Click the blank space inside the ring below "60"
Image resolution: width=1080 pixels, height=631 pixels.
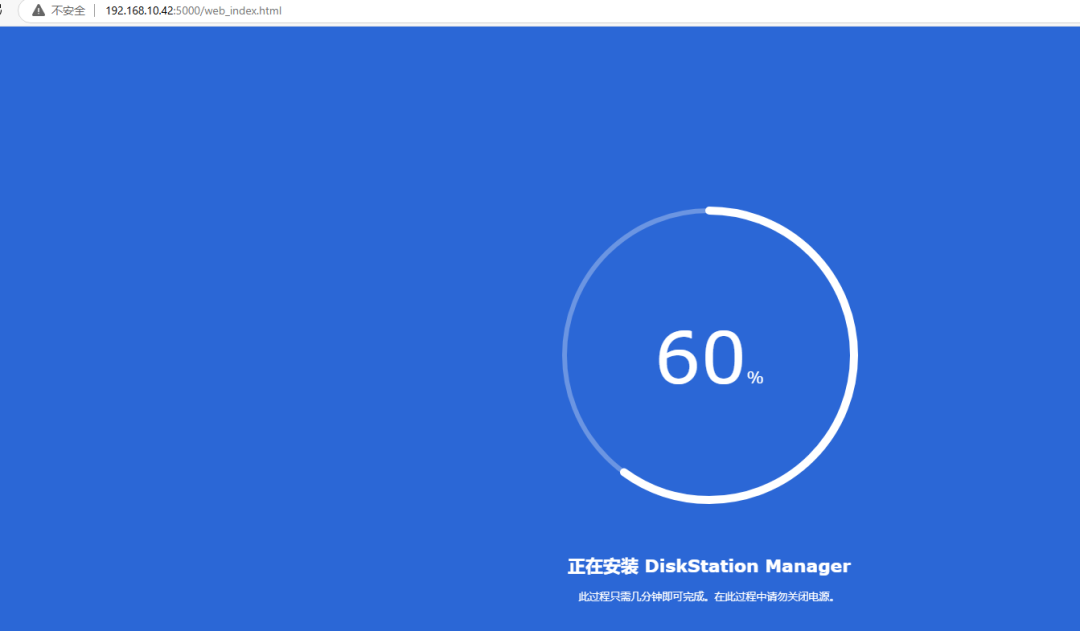[710, 440]
